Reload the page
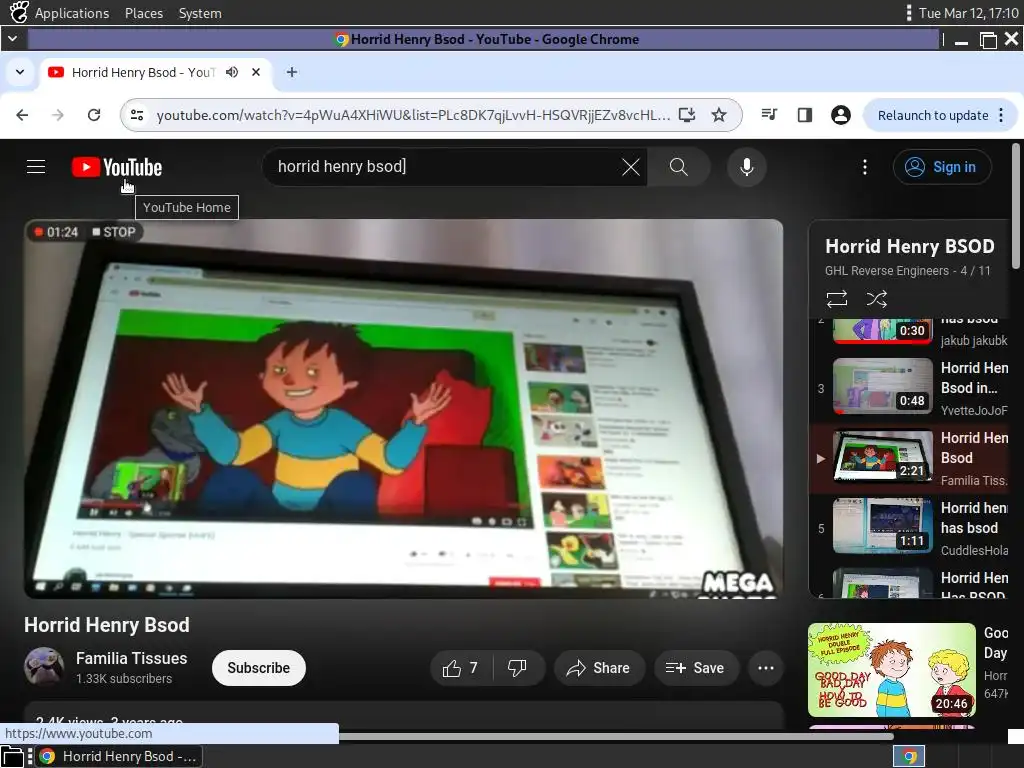1024x768 pixels. pos(94,115)
